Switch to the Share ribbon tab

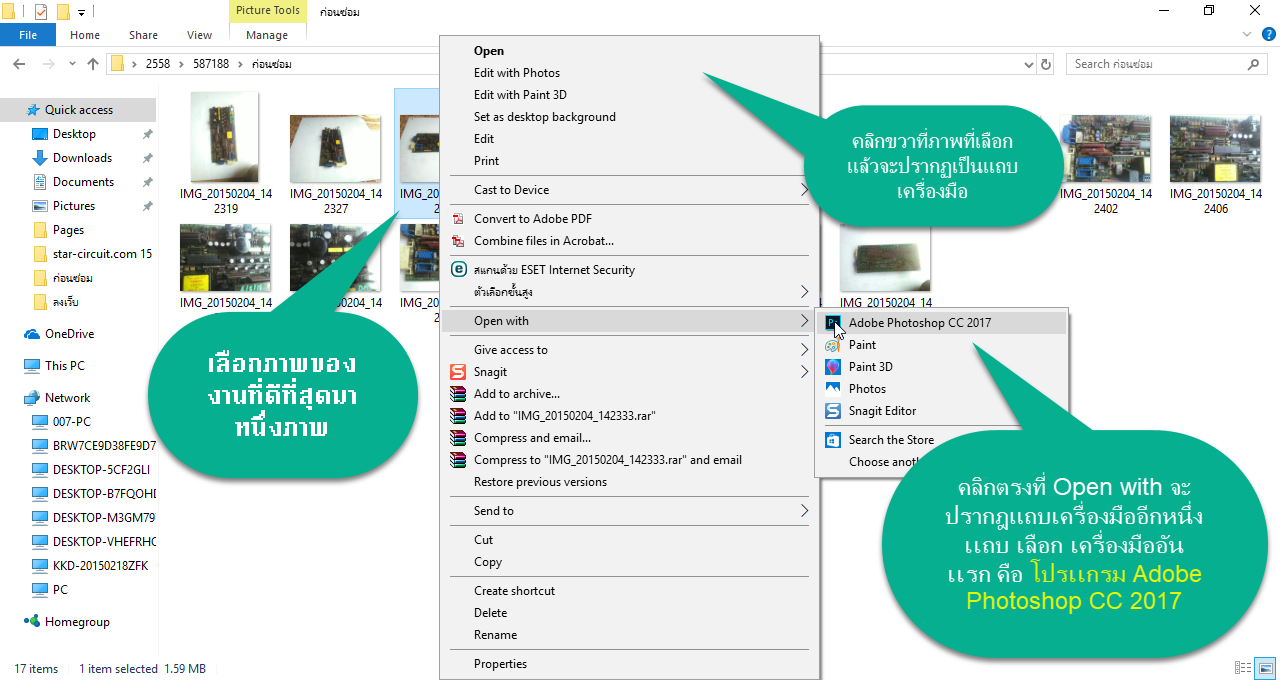coord(143,35)
